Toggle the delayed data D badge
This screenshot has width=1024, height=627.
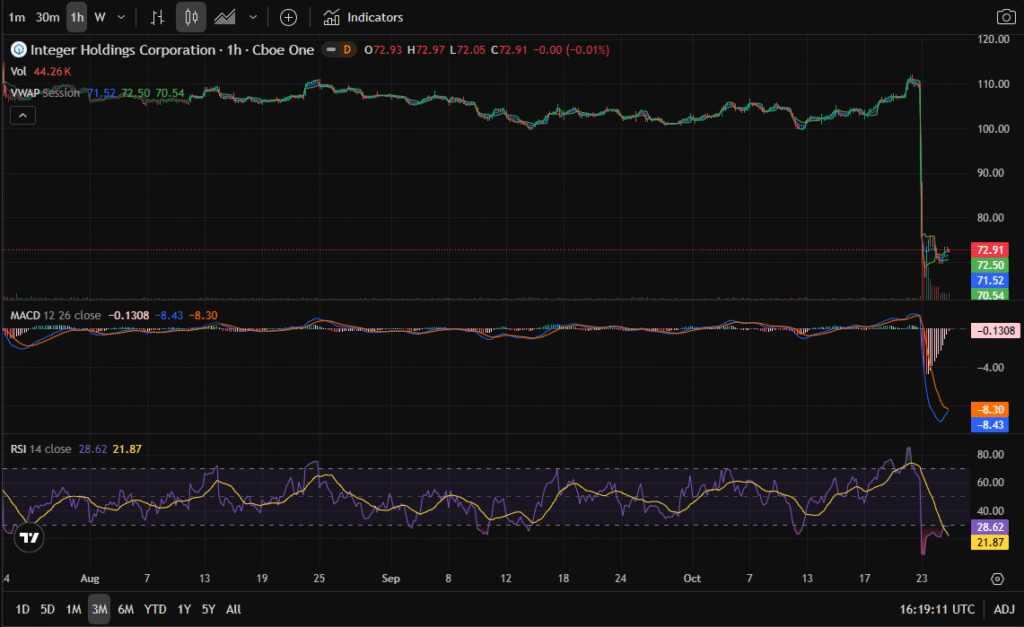click(347, 50)
